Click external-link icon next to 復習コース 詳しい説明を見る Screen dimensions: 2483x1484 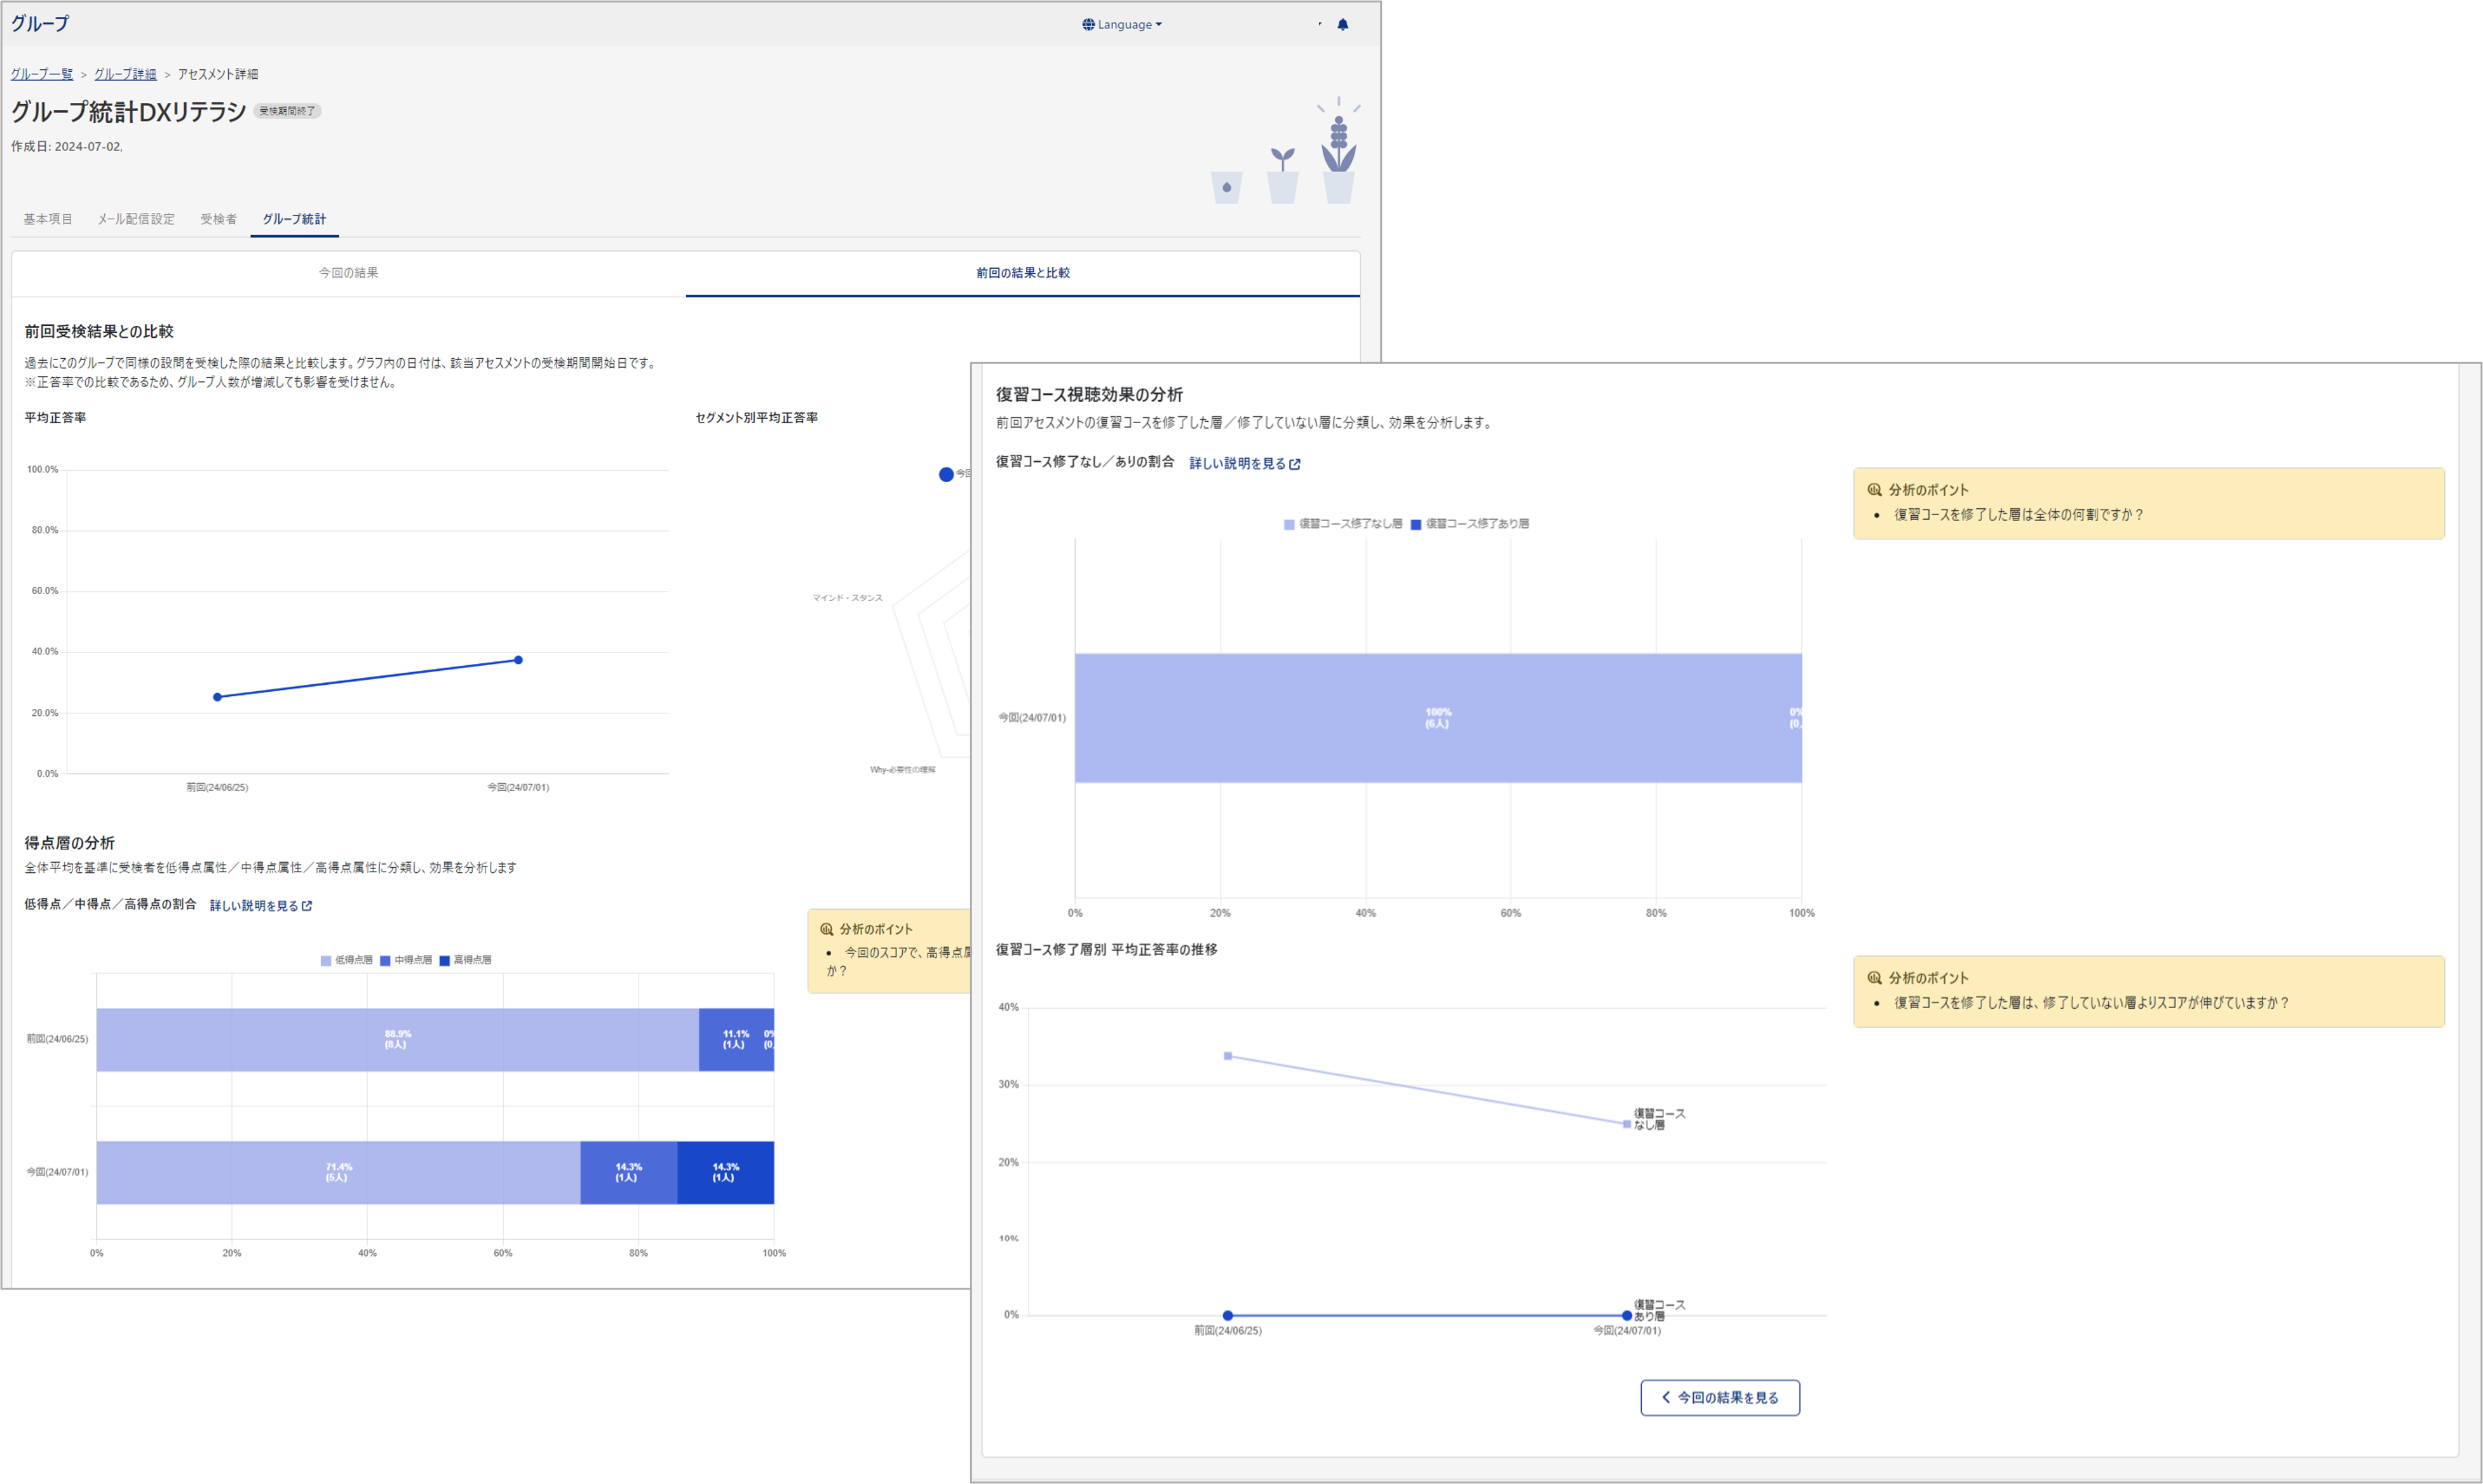pyautogui.click(x=1295, y=464)
